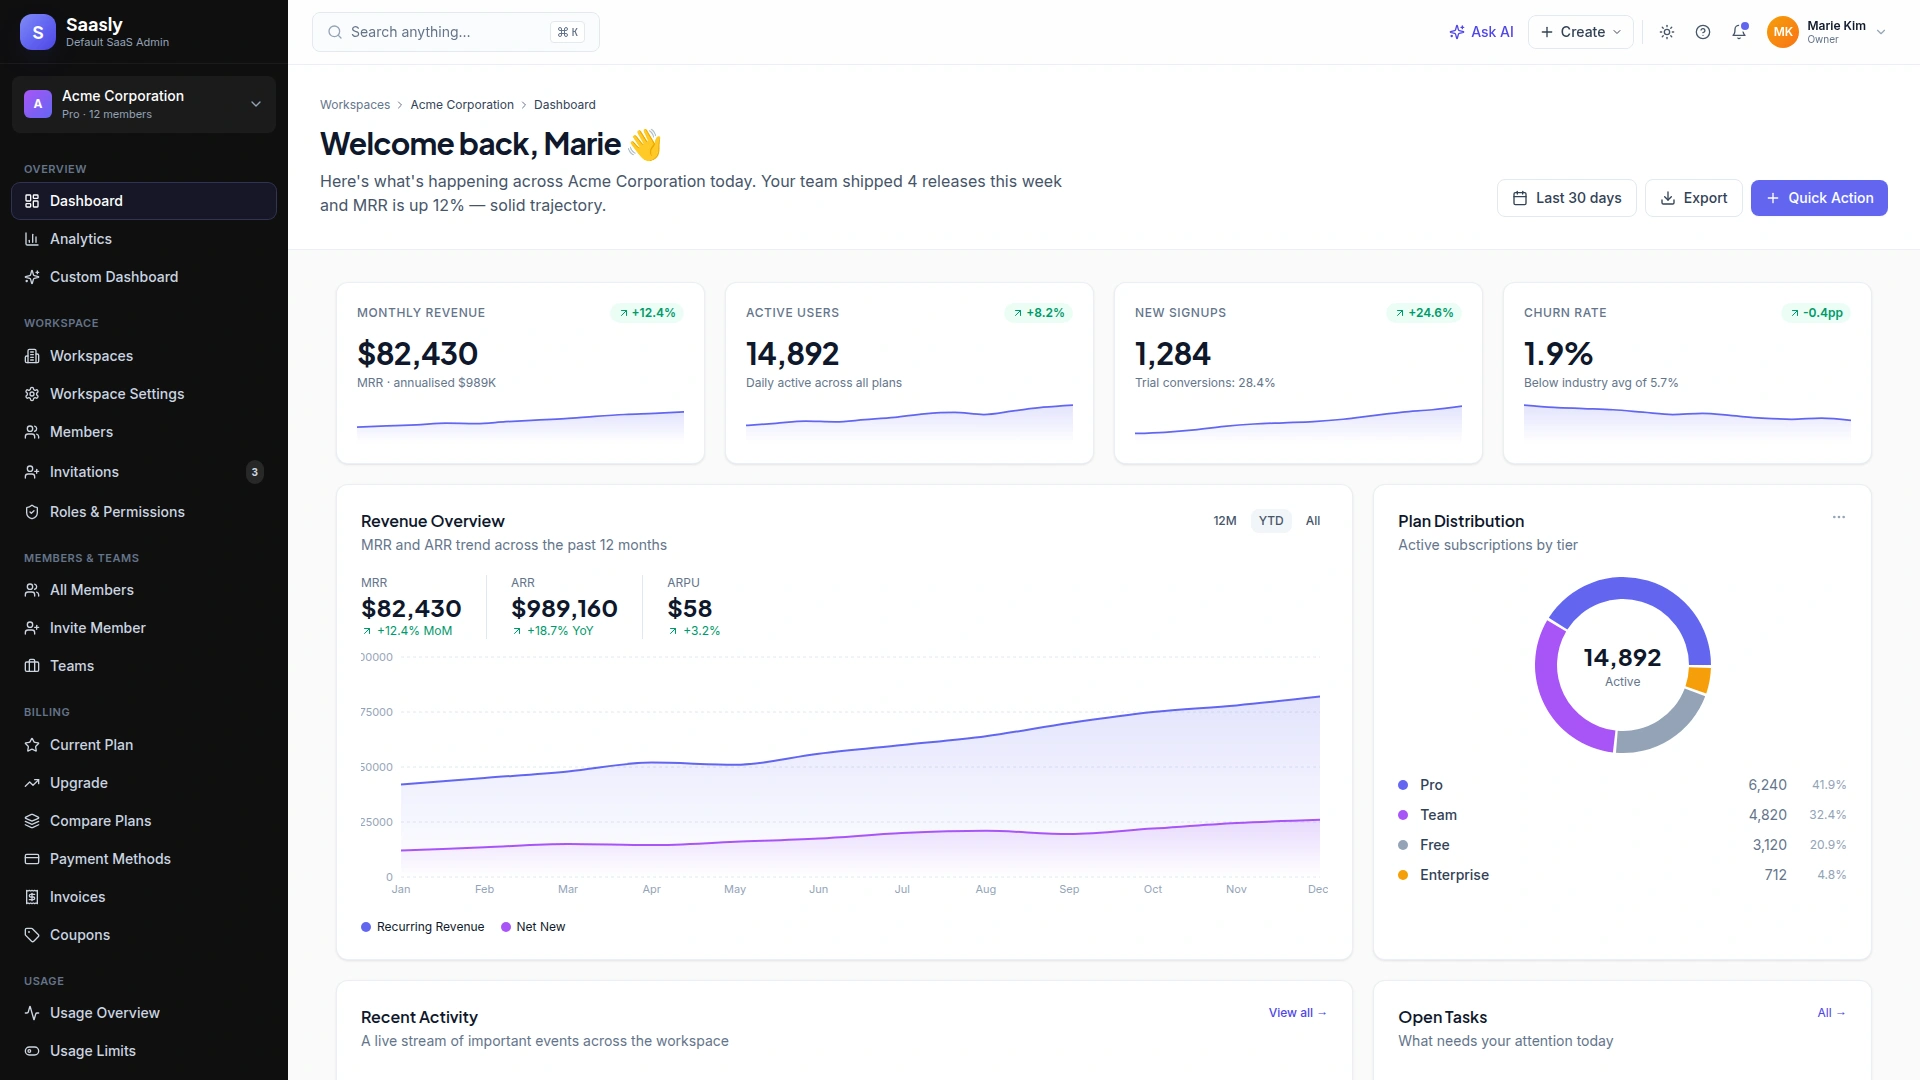
Task: Open Dashboard grid icon in sidebar
Action: (x=32, y=201)
